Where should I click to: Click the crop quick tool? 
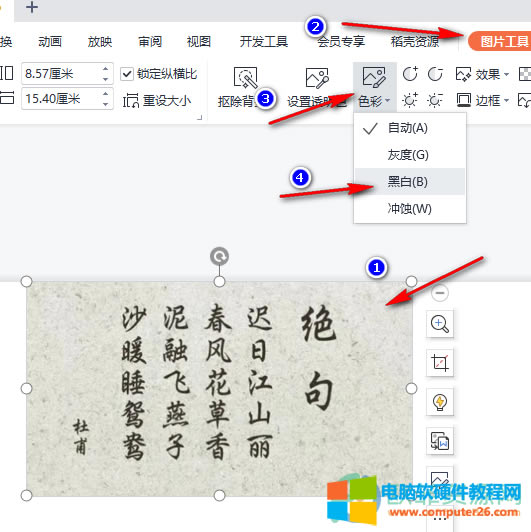coord(440,363)
